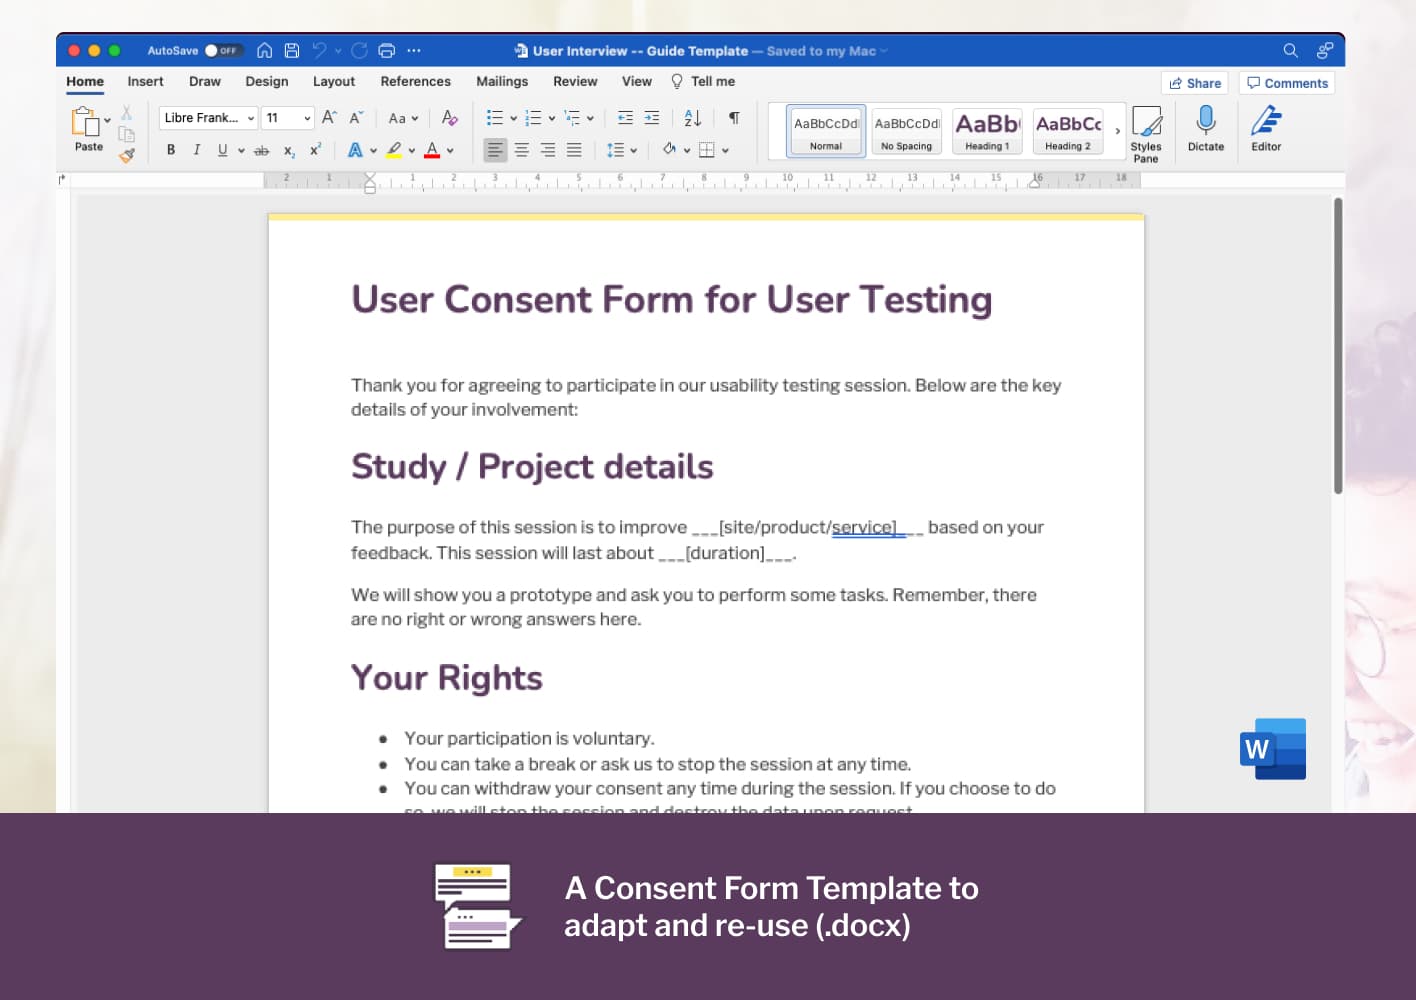Clear all formatting
This screenshot has width=1416, height=1000.
(449, 118)
